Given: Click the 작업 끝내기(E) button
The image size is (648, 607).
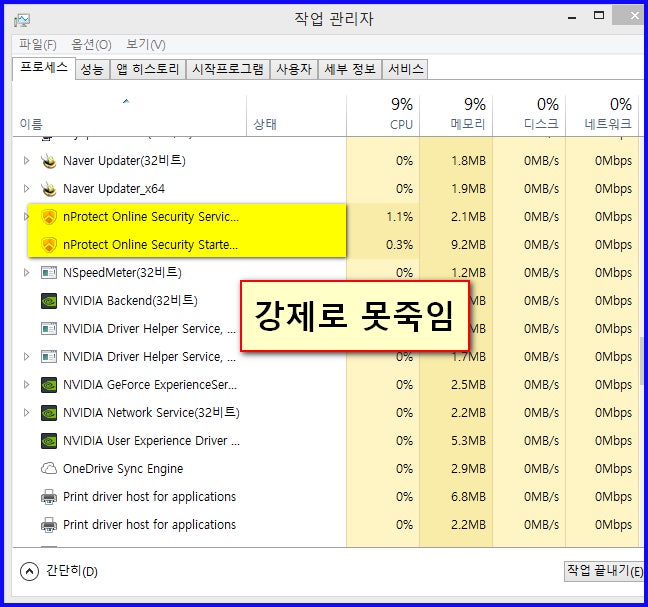Looking at the screenshot, I should coord(604,571).
